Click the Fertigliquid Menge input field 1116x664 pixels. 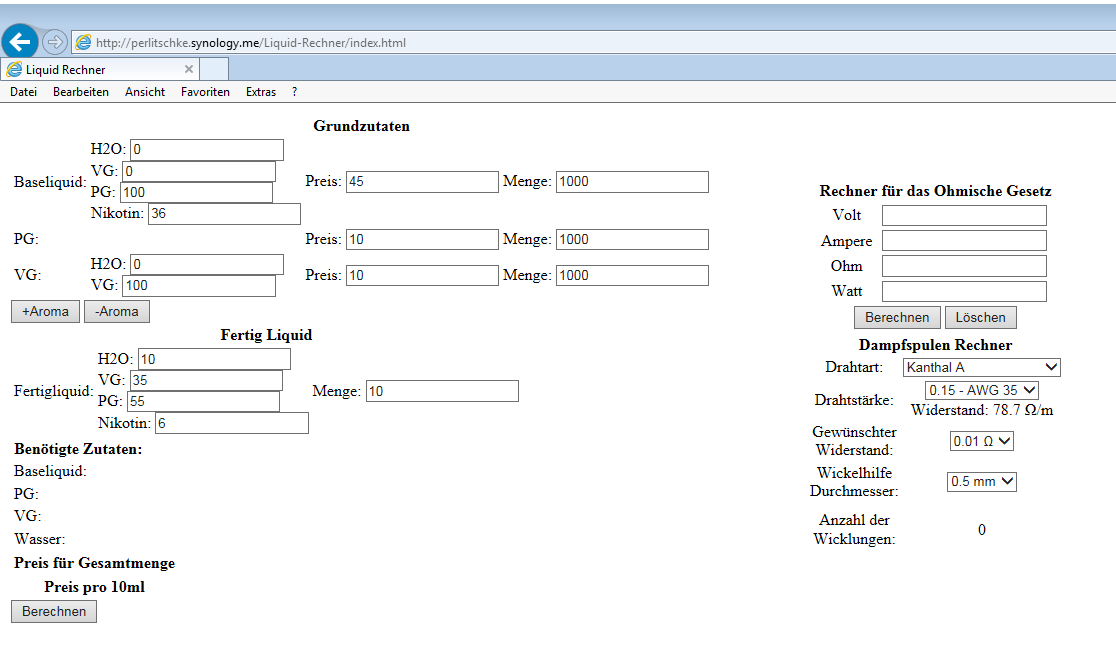point(442,391)
